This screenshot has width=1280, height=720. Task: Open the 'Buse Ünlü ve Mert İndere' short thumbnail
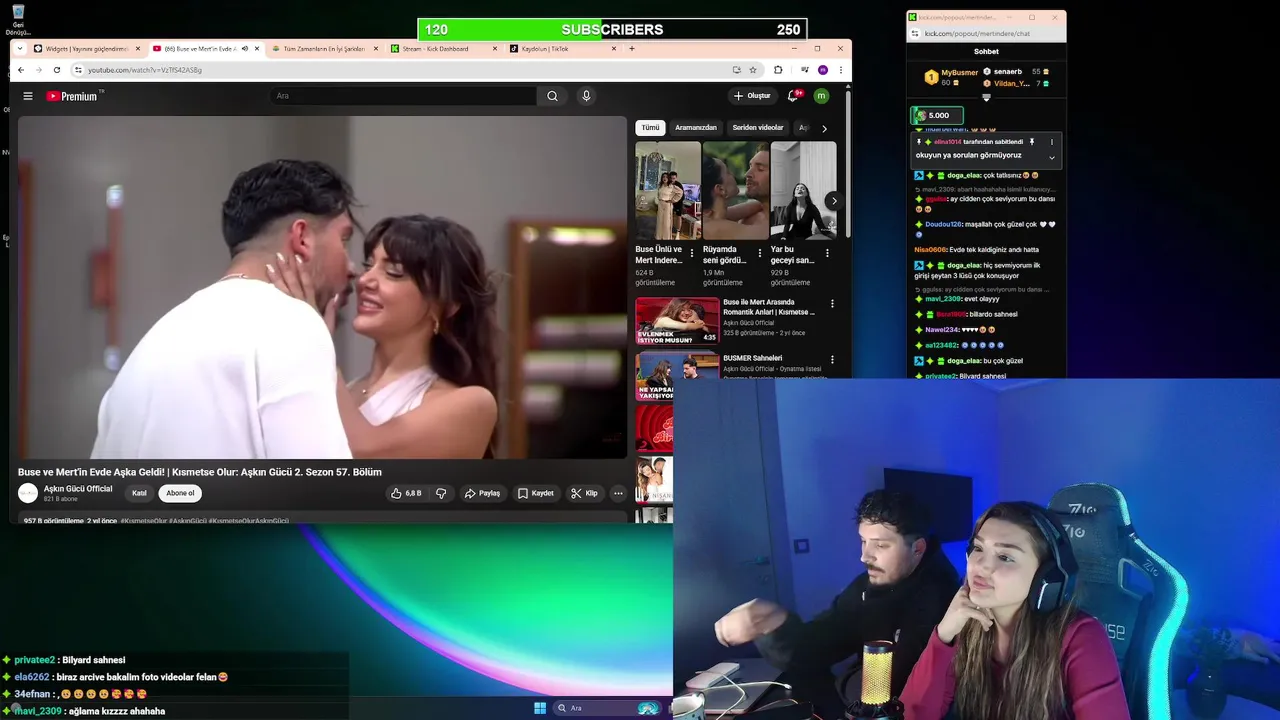668,190
